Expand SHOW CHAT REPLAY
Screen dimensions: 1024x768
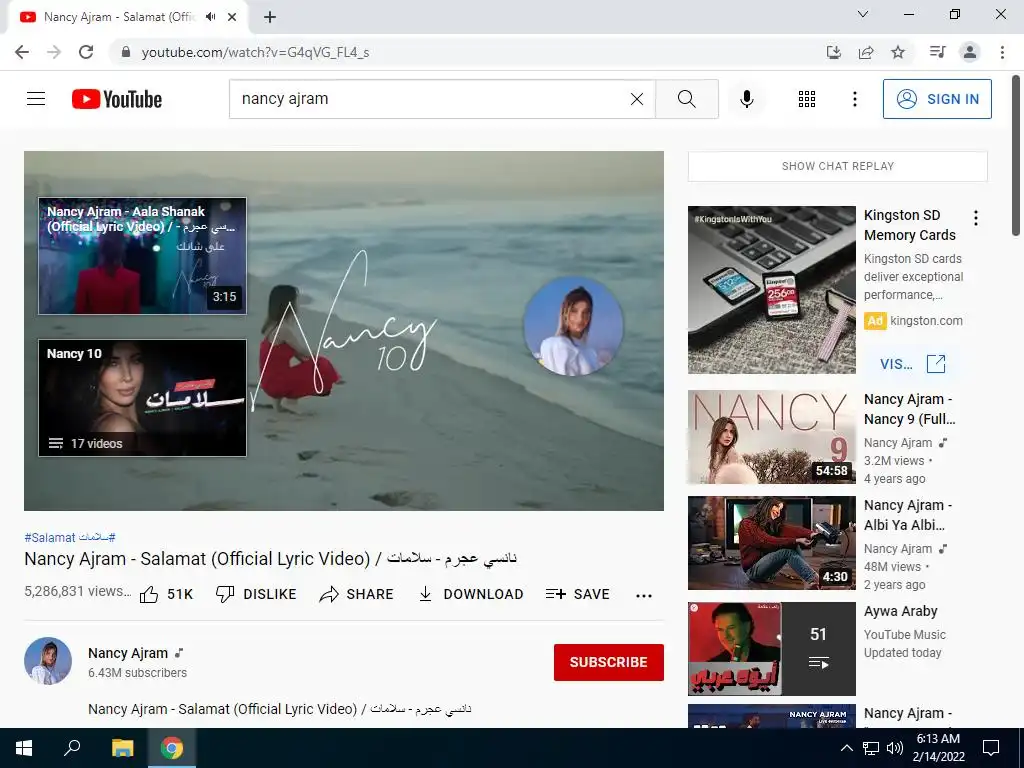coord(838,166)
